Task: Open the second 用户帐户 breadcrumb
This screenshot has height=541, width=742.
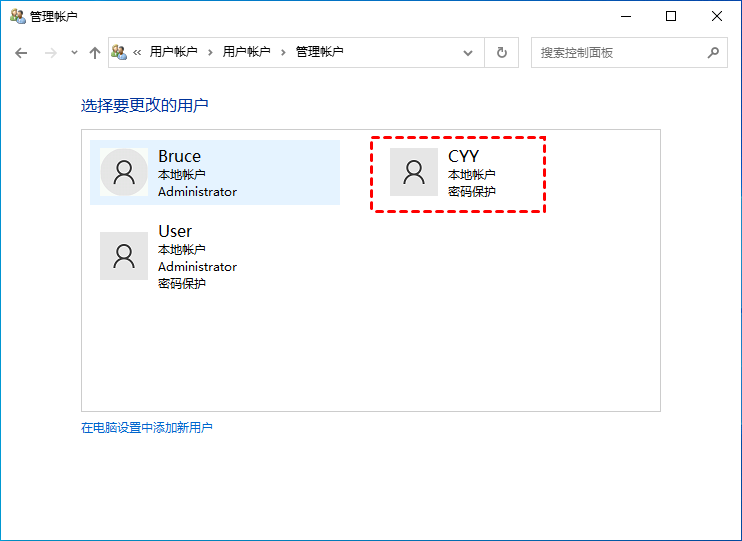Action: pyautogui.click(x=246, y=52)
